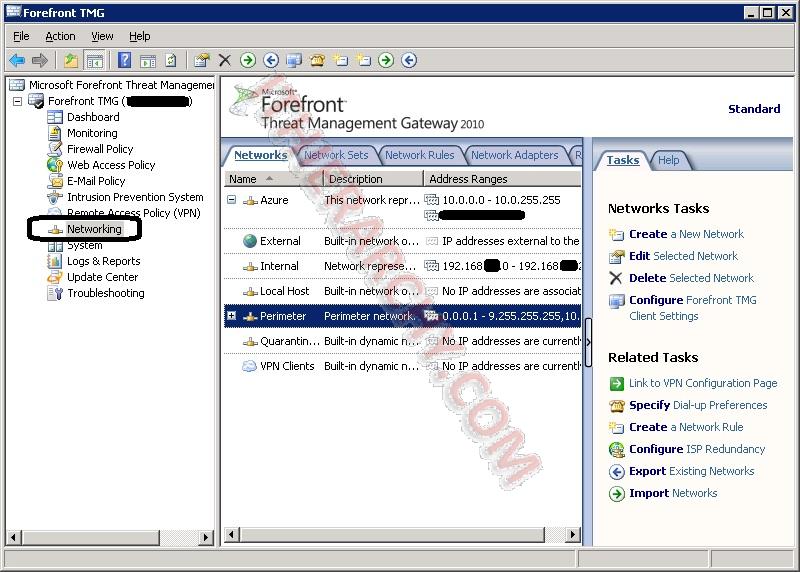
Task: Click Specify Dial-up Preferences link
Action: coord(698,405)
